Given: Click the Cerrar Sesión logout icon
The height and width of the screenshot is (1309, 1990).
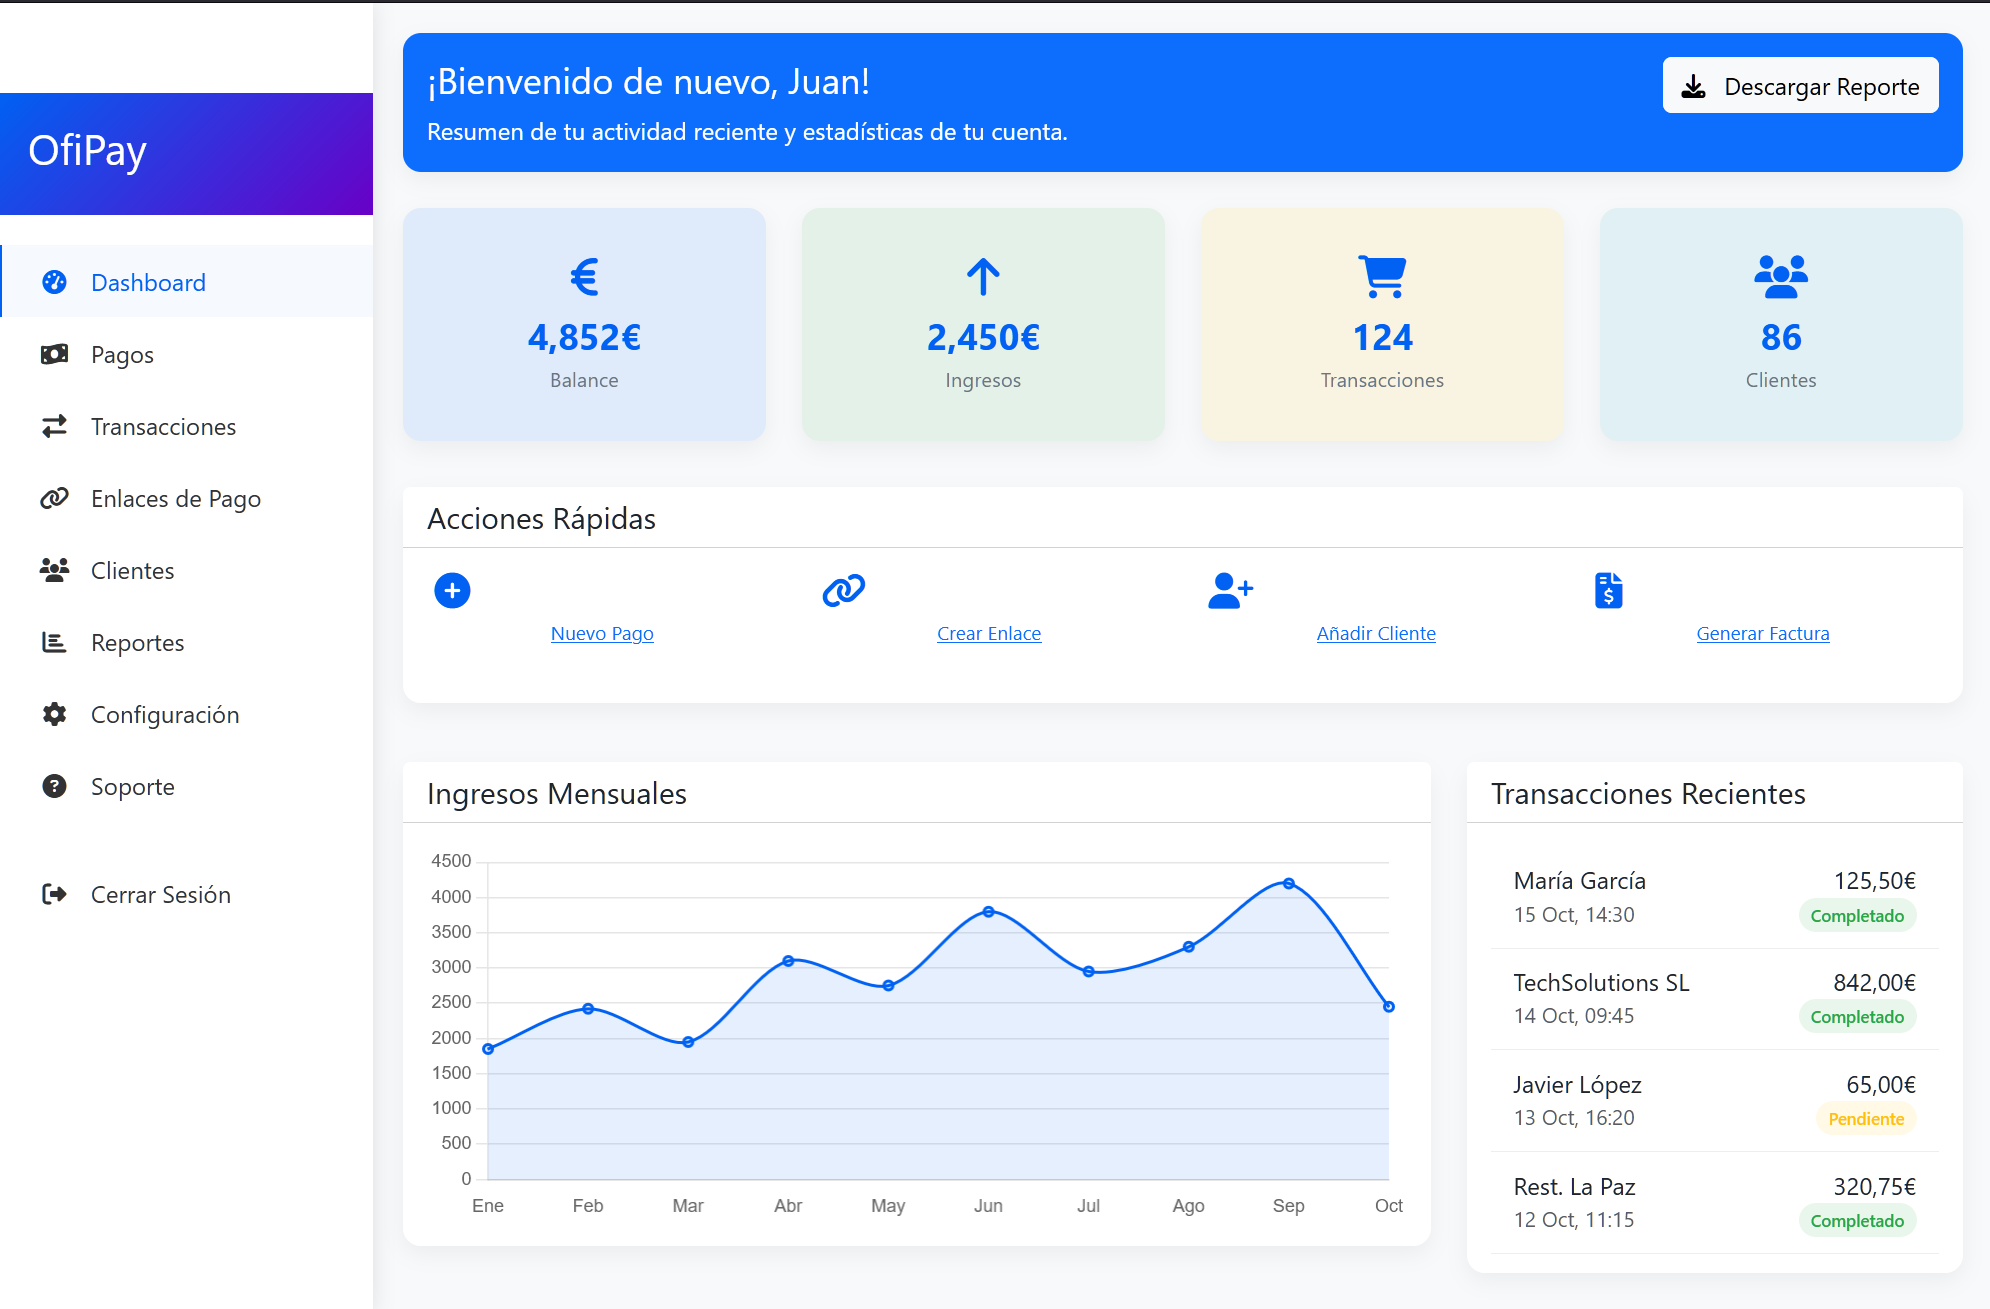Looking at the screenshot, I should [x=54, y=894].
